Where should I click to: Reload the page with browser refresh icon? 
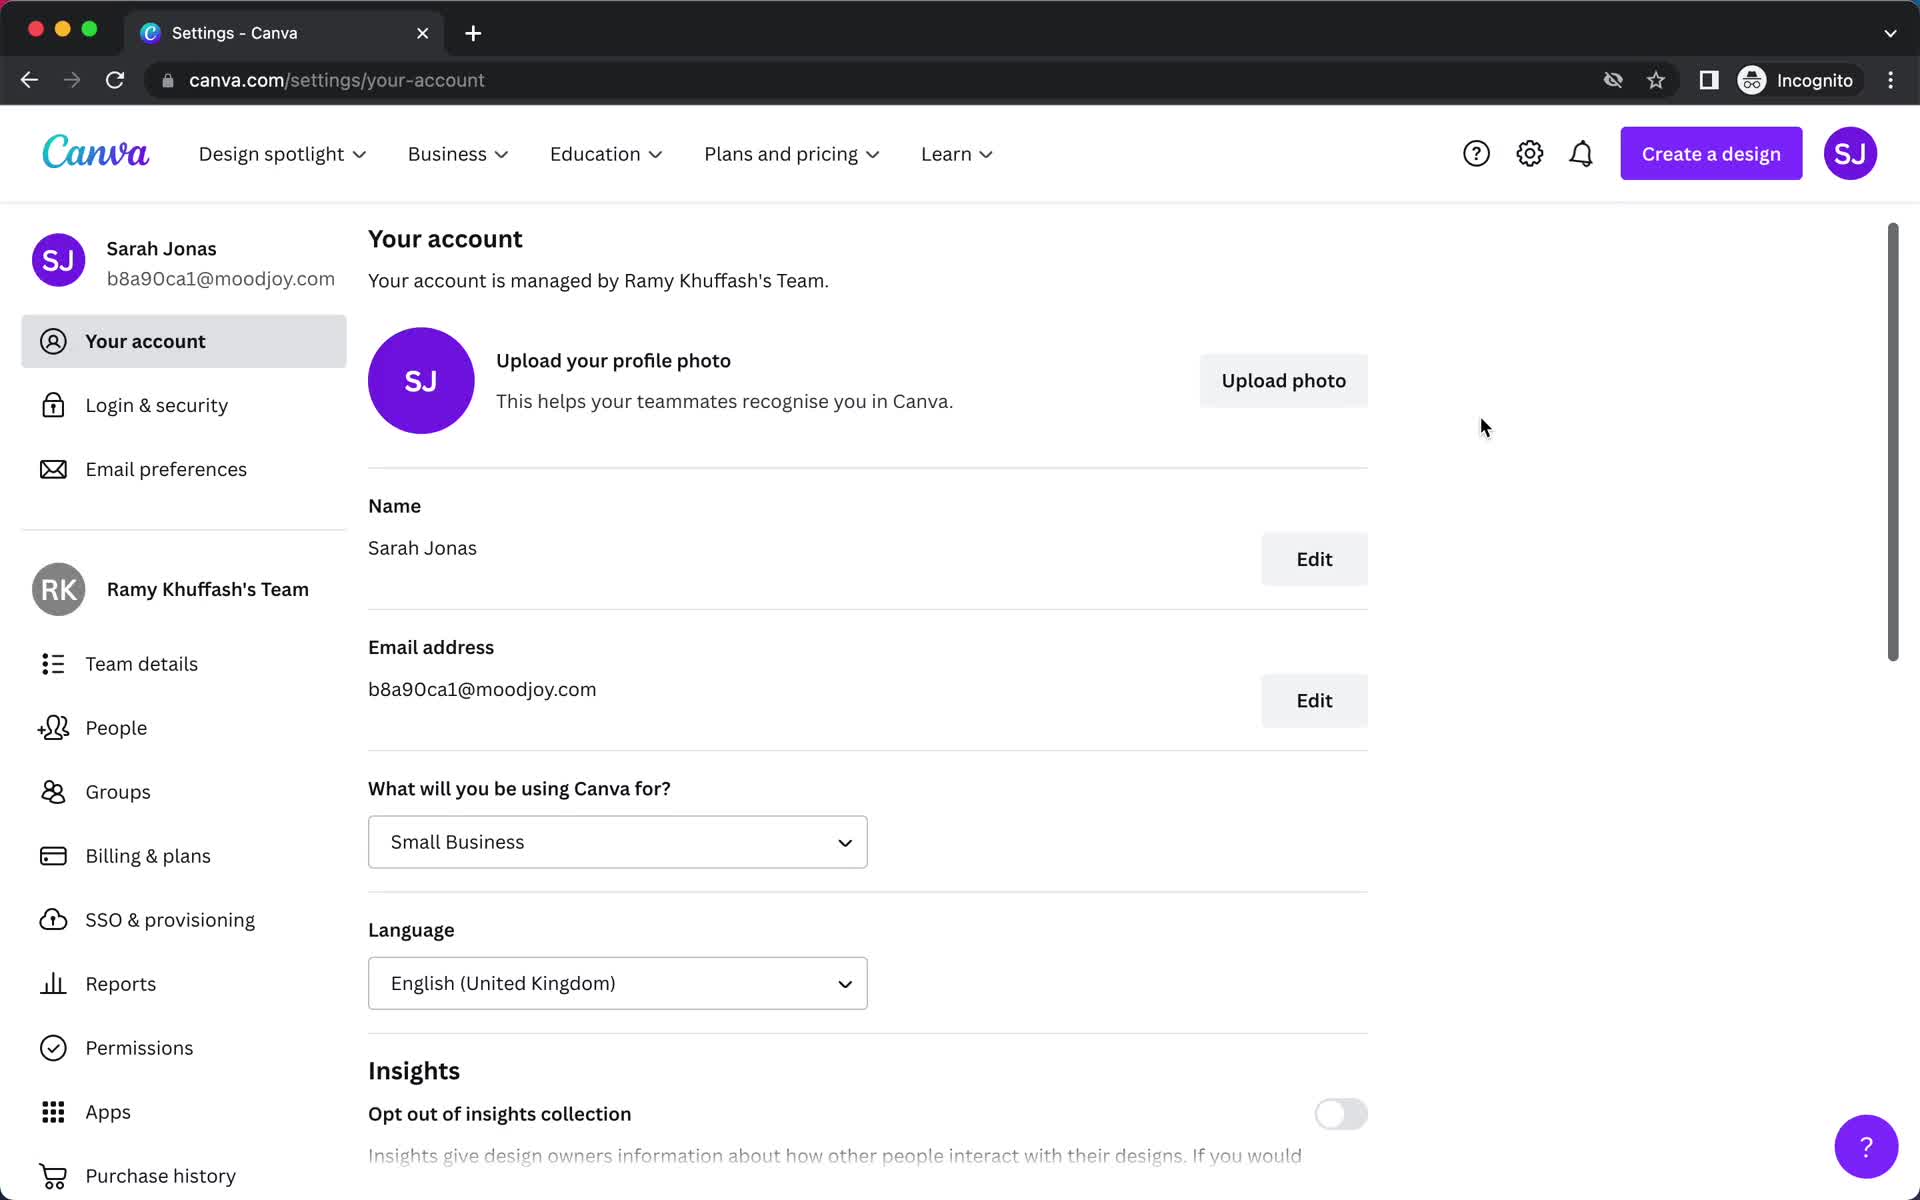click(115, 80)
